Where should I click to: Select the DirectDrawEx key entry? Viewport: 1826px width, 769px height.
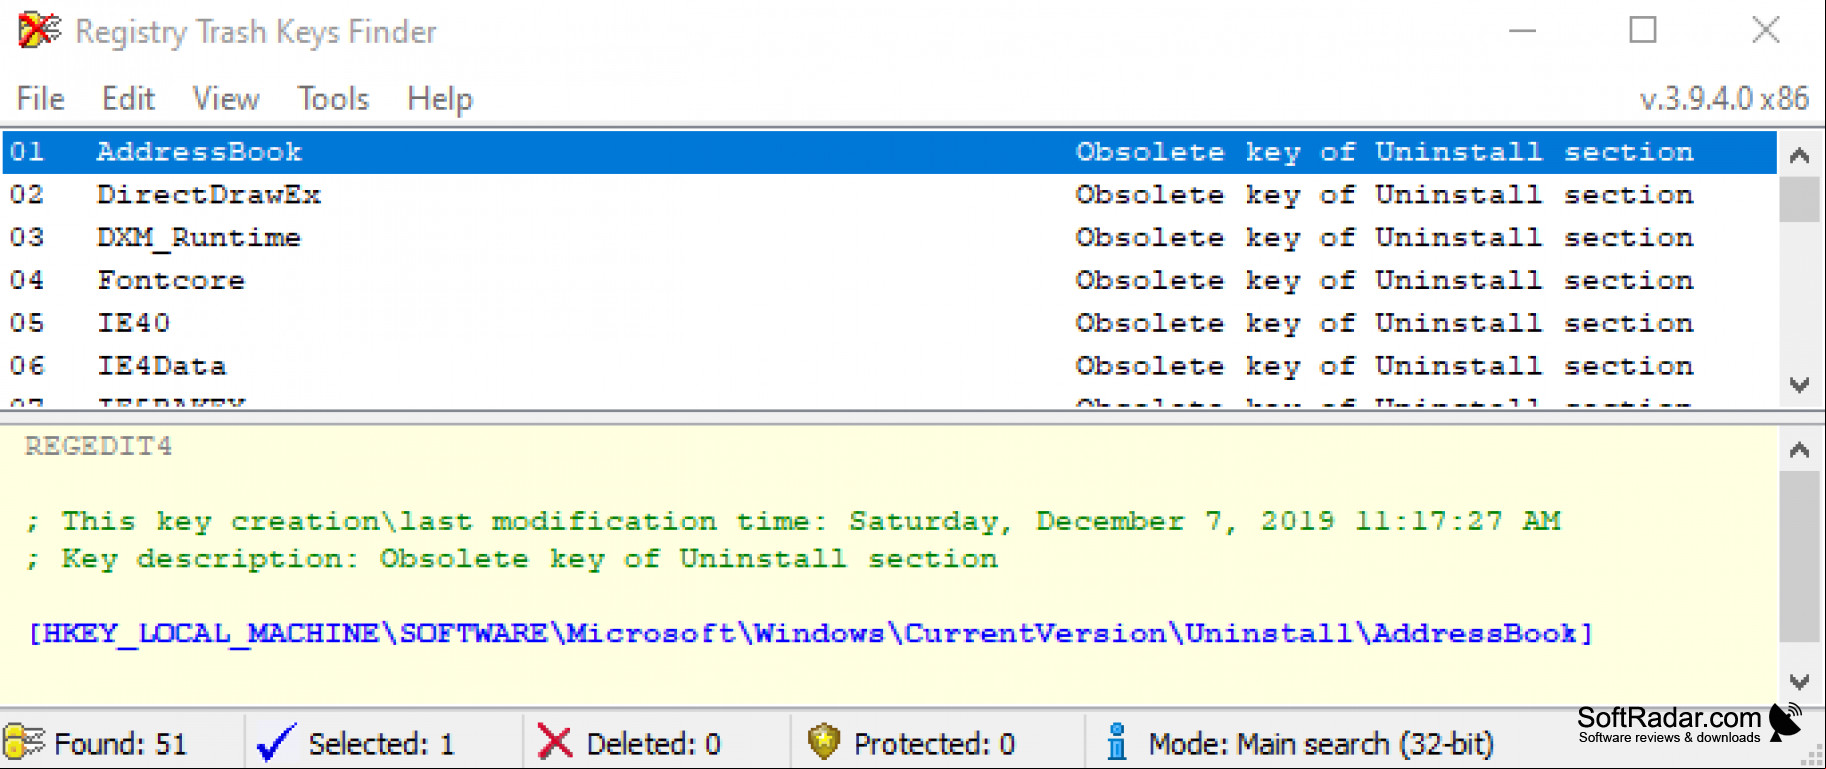point(890,195)
